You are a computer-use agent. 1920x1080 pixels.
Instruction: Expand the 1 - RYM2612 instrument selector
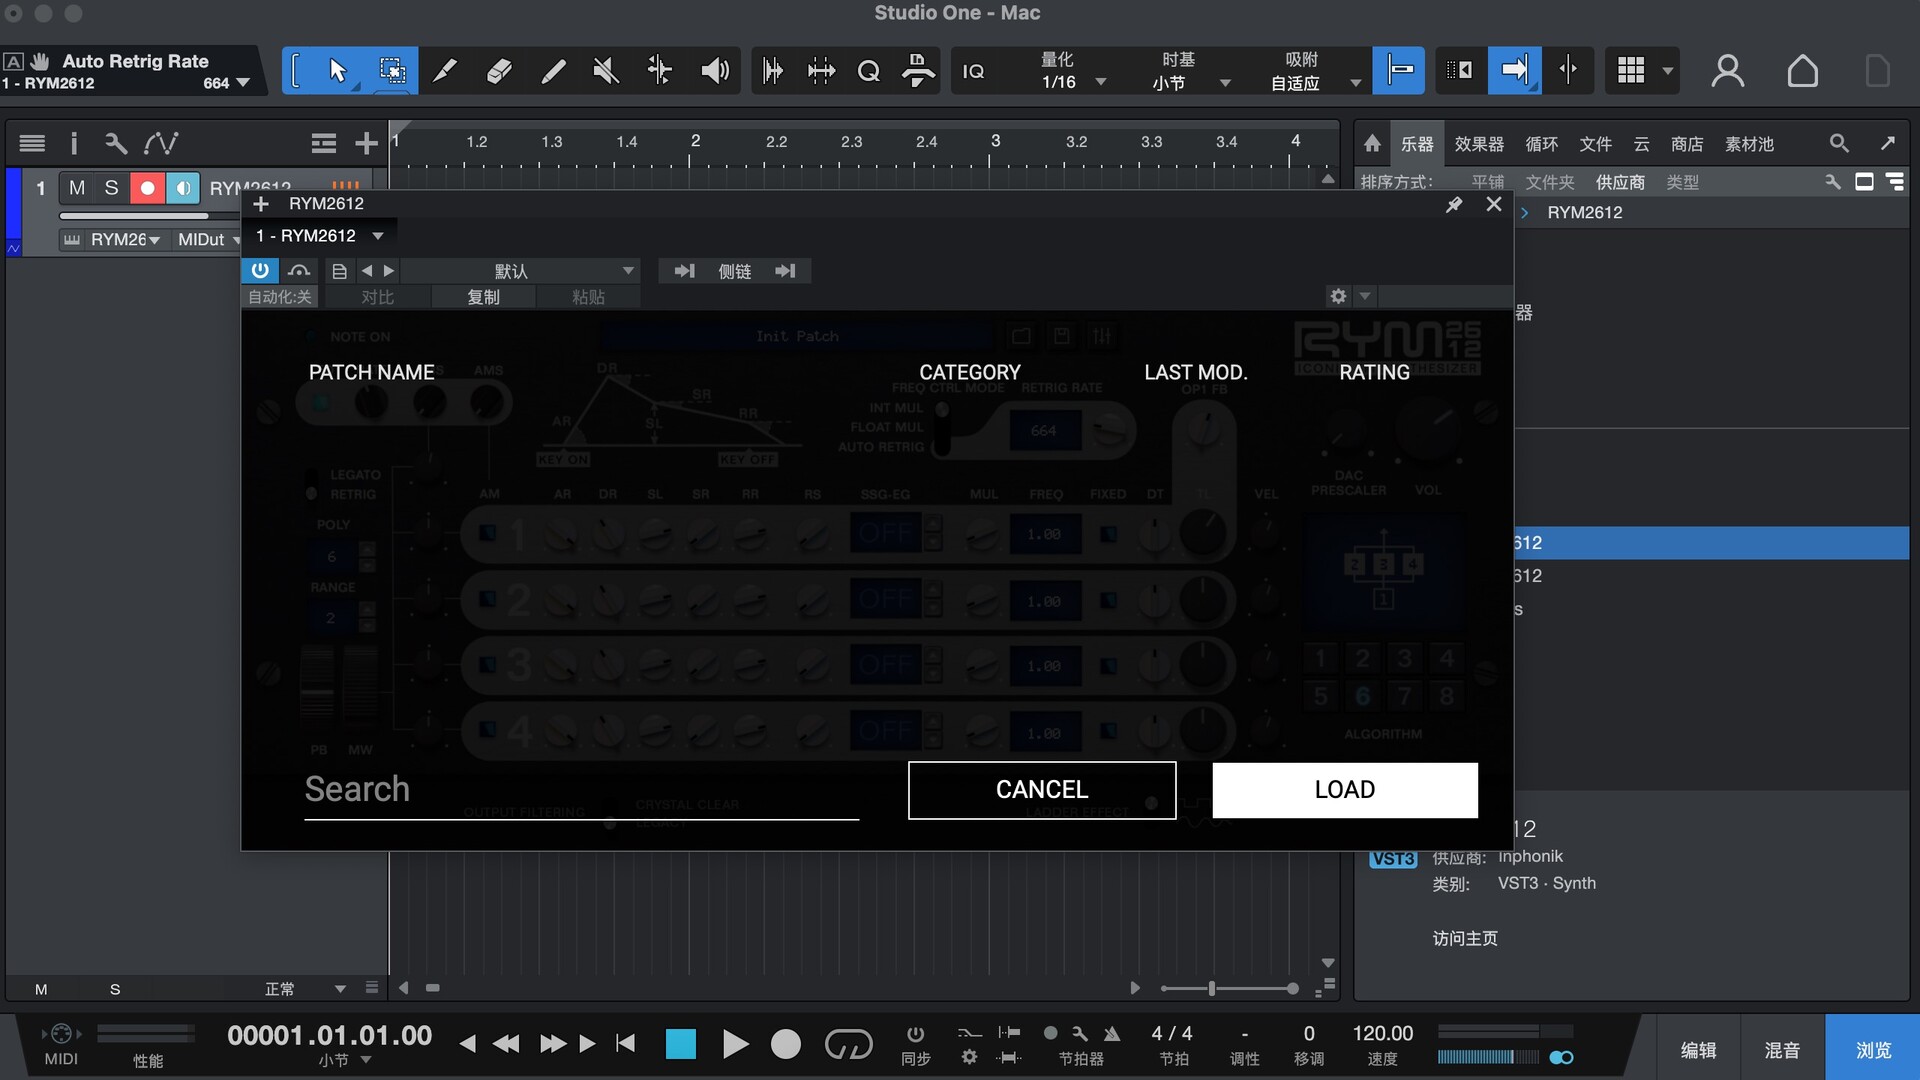pos(378,236)
